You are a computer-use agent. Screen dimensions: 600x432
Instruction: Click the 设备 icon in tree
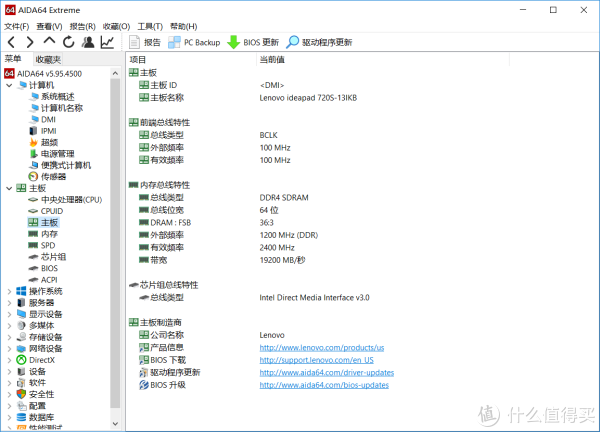(21, 372)
